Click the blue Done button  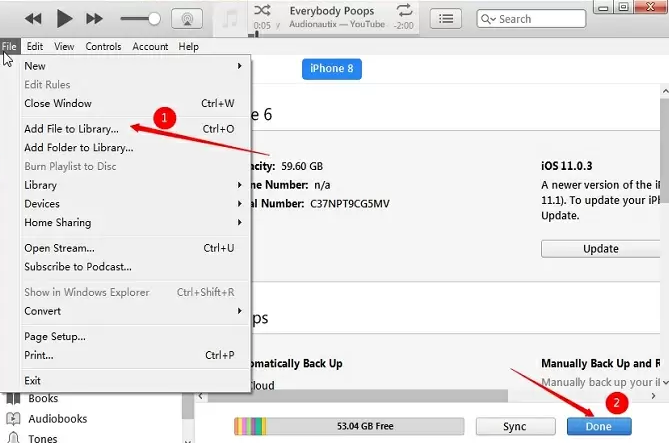(x=601, y=427)
